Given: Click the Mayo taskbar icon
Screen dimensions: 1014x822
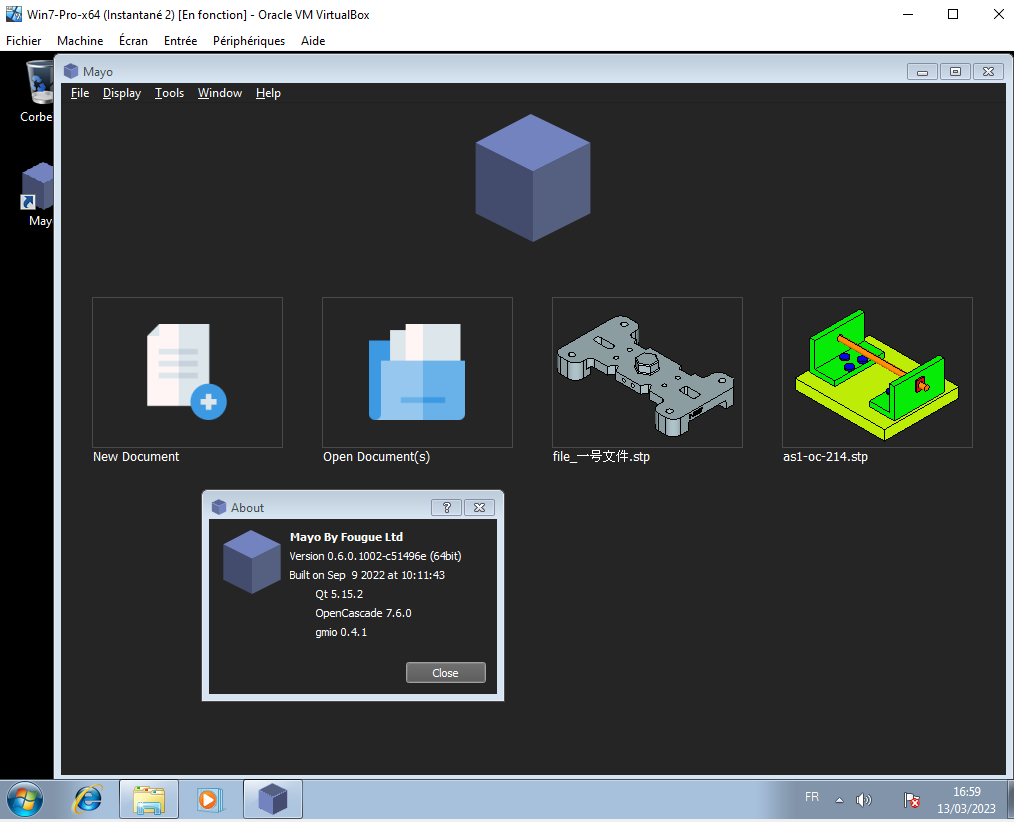Looking at the screenshot, I should (273, 799).
